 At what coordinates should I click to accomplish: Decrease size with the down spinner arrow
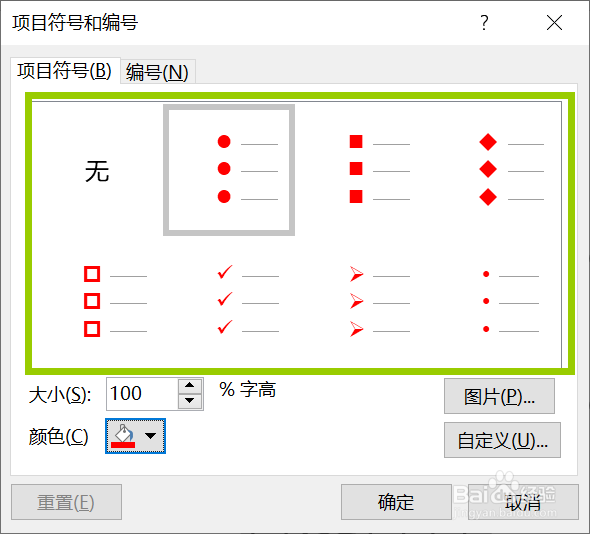[190, 401]
